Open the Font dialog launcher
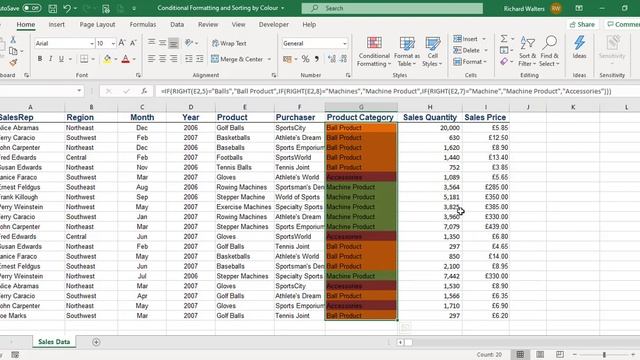 [x=138, y=75]
